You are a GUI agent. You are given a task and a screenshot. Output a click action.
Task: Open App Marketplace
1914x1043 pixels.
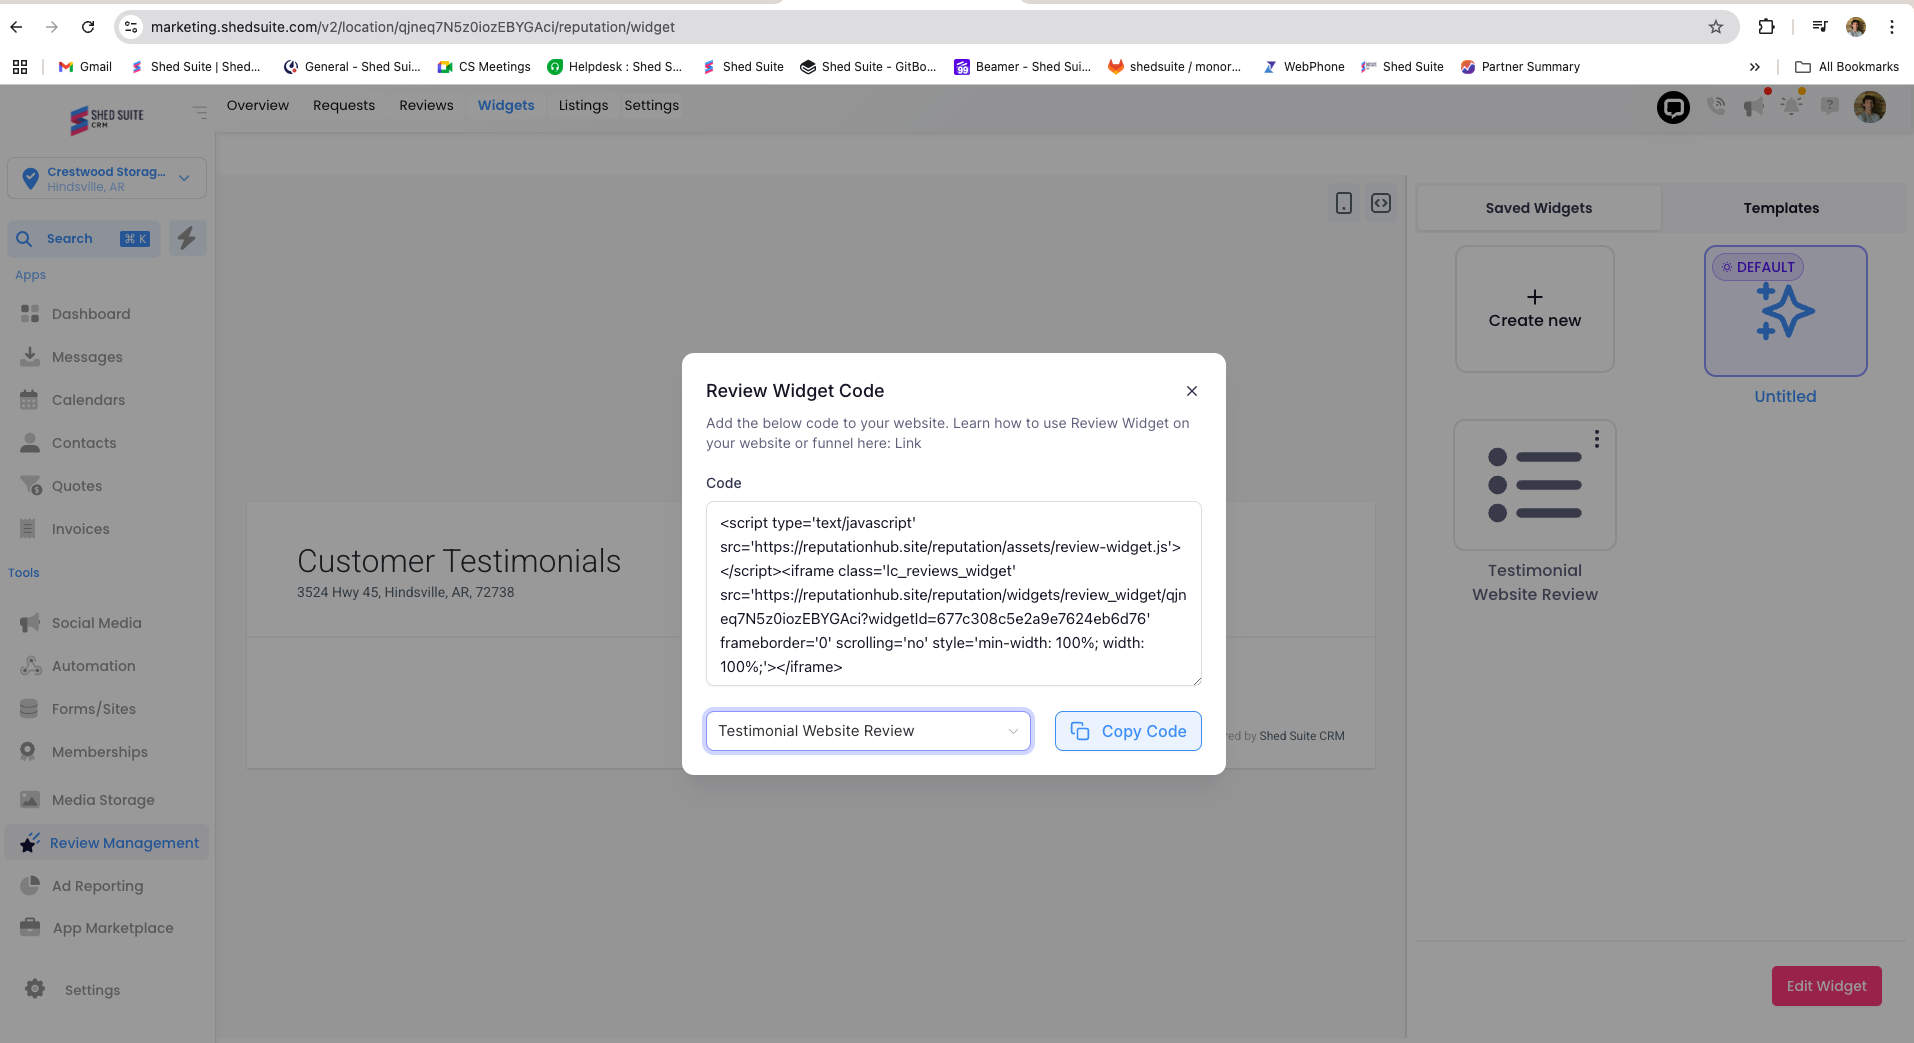pos(112,928)
